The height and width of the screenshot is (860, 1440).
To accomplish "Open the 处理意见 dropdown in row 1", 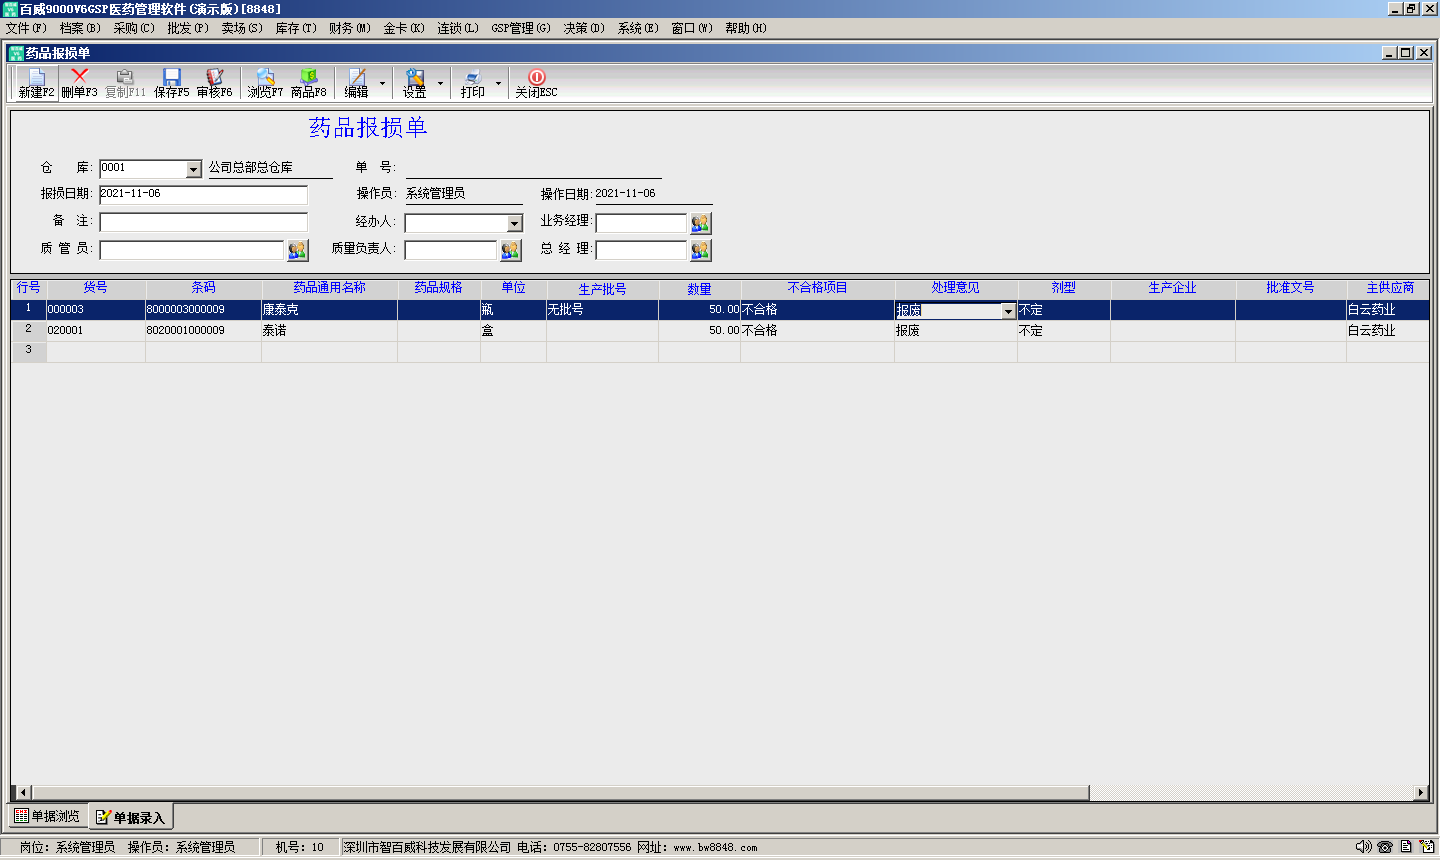I will pos(1008,312).
